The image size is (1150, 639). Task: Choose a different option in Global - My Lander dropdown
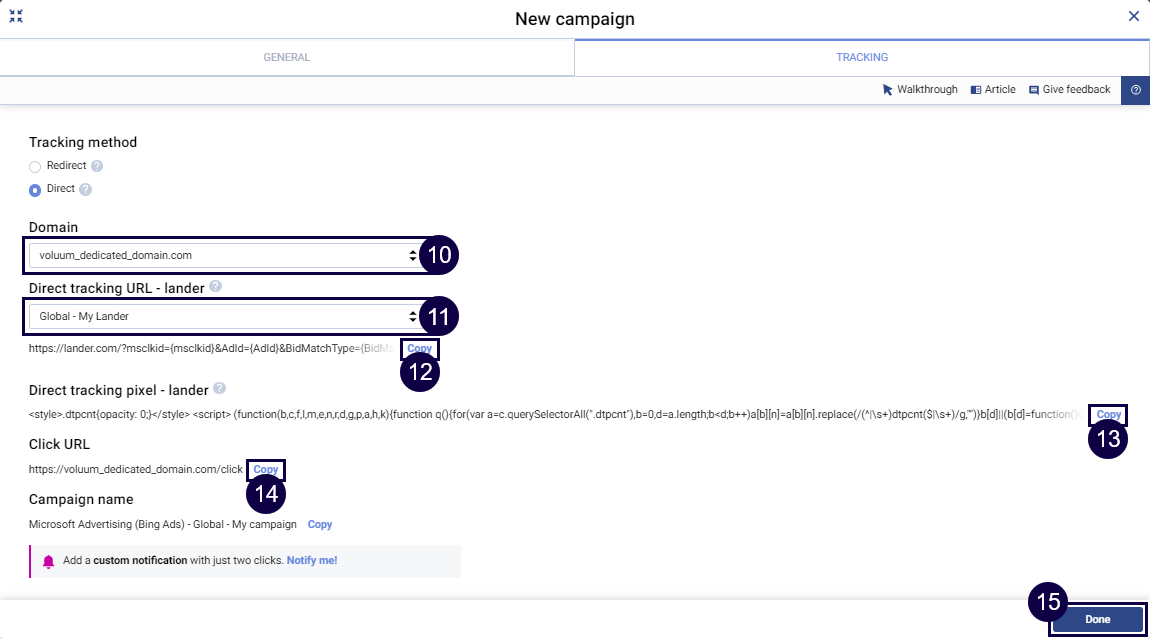412,316
